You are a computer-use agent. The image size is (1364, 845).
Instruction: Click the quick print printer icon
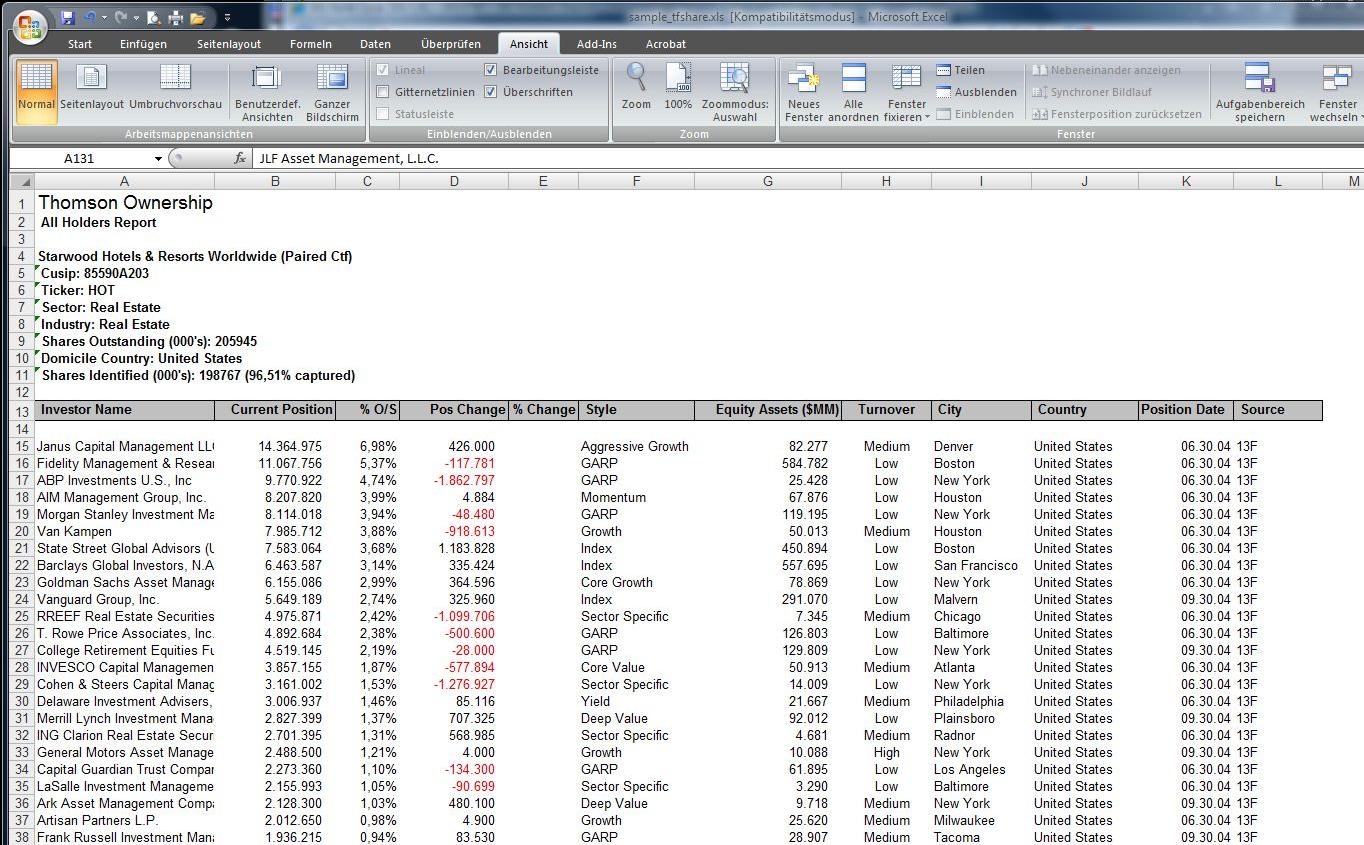176,18
